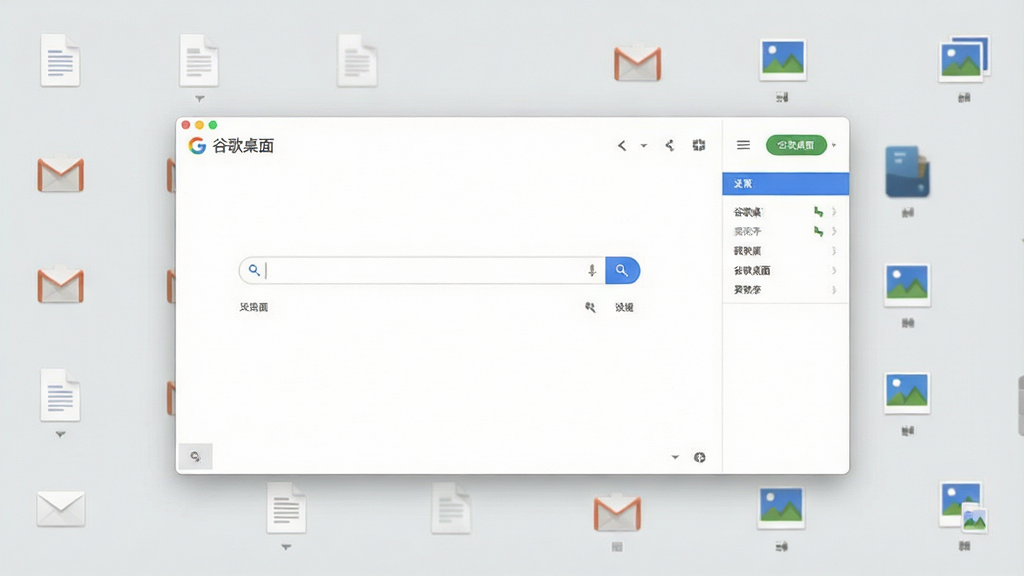1024x576 pixels.
Task: Open the picture icon with a small overlapping thumbnail
Action: [964, 507]
